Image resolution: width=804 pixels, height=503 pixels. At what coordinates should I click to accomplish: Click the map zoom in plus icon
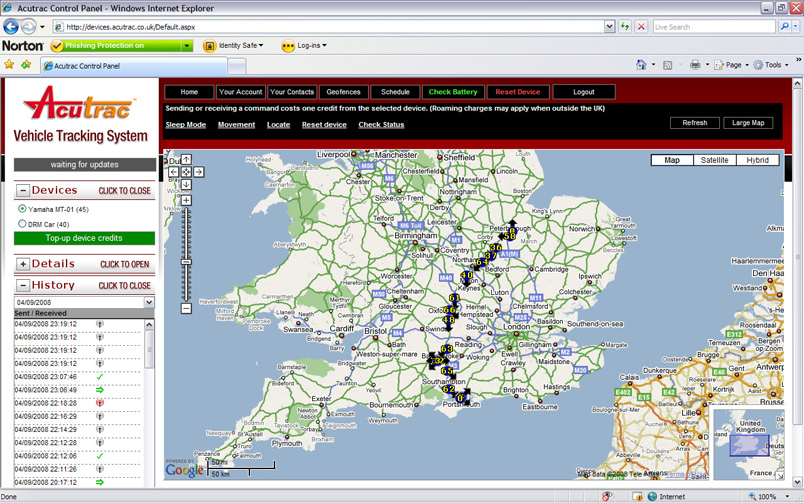click(x=186, y=201)
